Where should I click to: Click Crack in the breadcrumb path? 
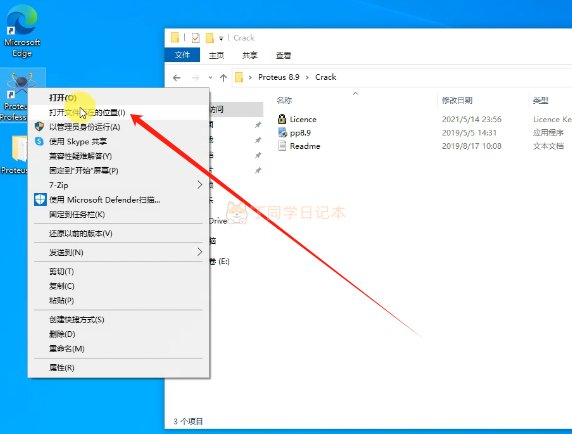[x=326, y=77]
